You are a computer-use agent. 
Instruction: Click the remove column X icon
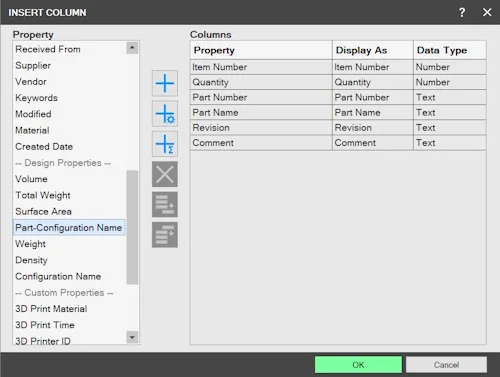tap(165, 174)
